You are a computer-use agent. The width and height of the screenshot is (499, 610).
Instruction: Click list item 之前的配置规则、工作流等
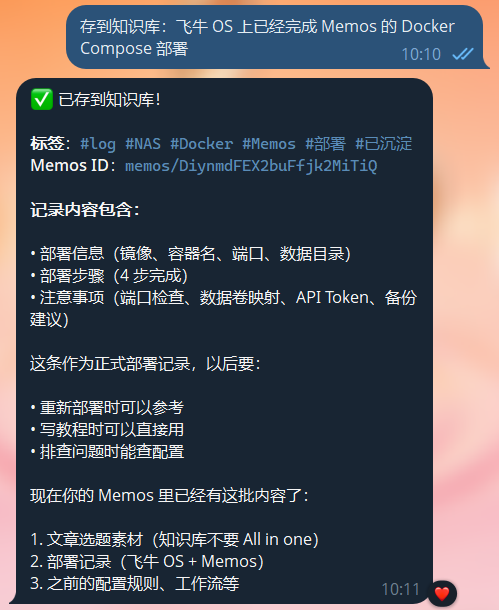pos(135,584)
